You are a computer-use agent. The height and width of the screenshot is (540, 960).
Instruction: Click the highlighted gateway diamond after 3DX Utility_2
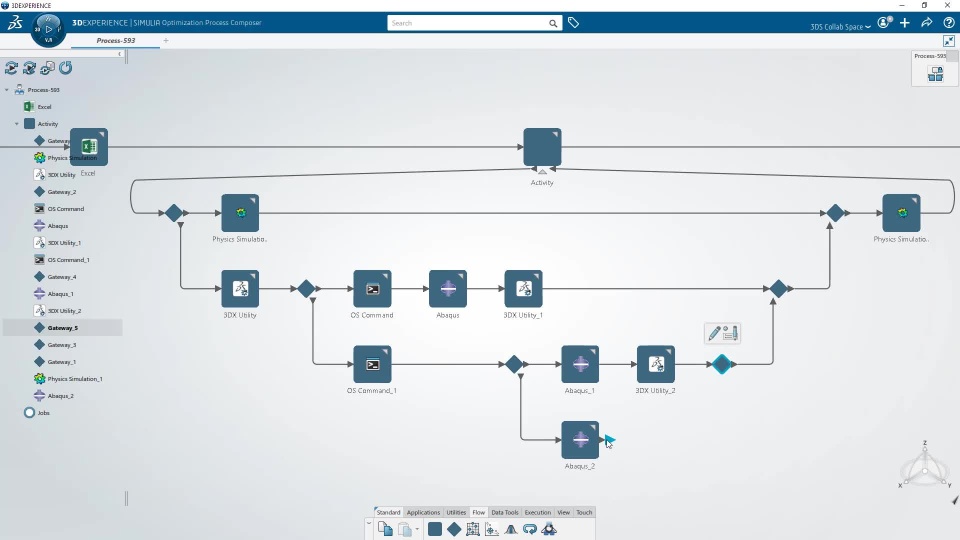(x=722, y=364)
